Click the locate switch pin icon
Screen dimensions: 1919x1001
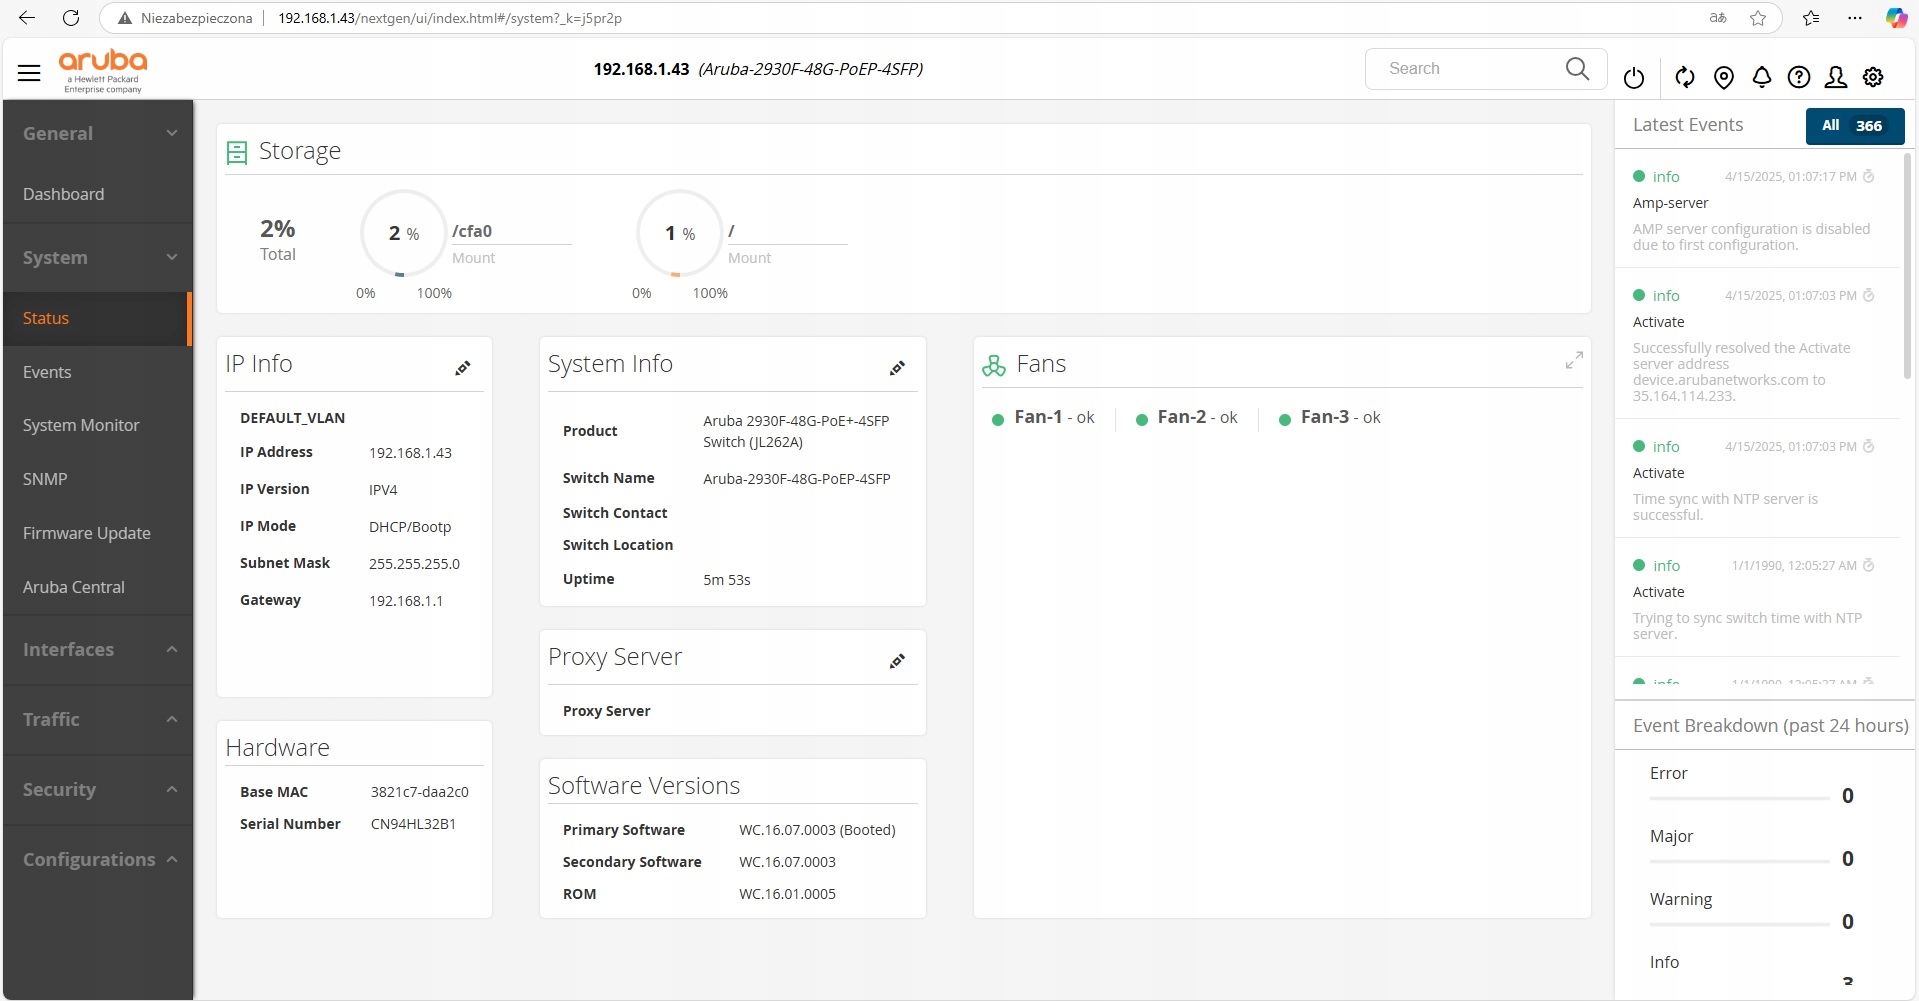tap(1723, 77)
